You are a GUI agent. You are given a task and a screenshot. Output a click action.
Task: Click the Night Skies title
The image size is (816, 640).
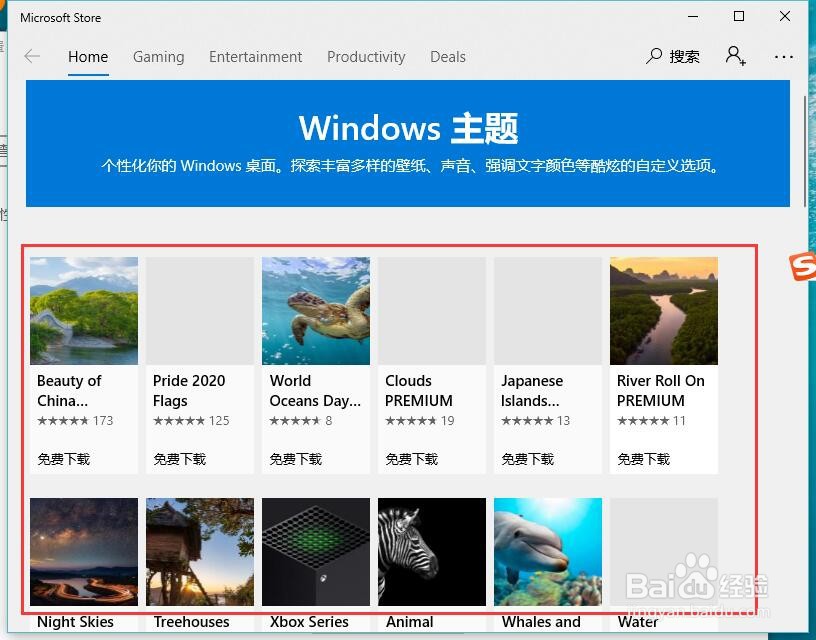pos(75,622)
